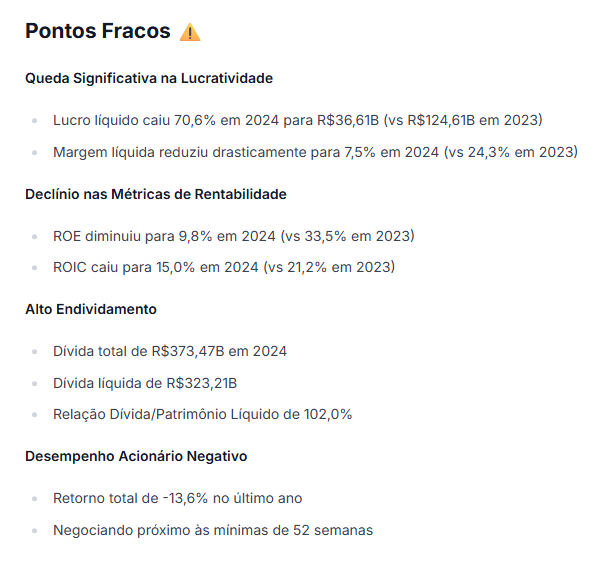Click the bullet before Dívida total
This screenshot has width=598, height=572.
35,352
